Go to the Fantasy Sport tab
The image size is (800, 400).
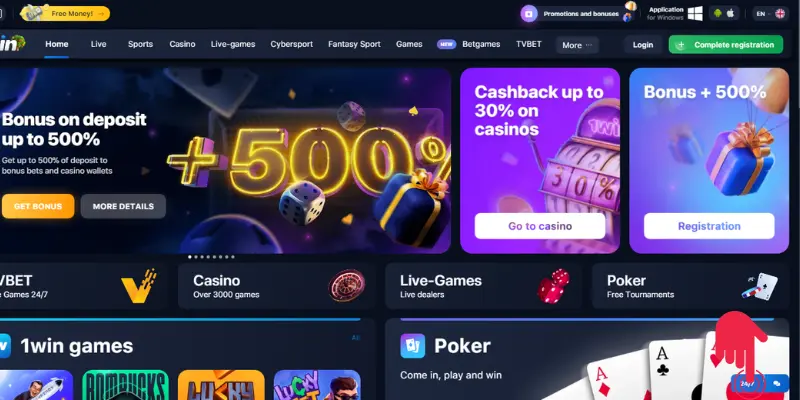[x=354, y=44]
